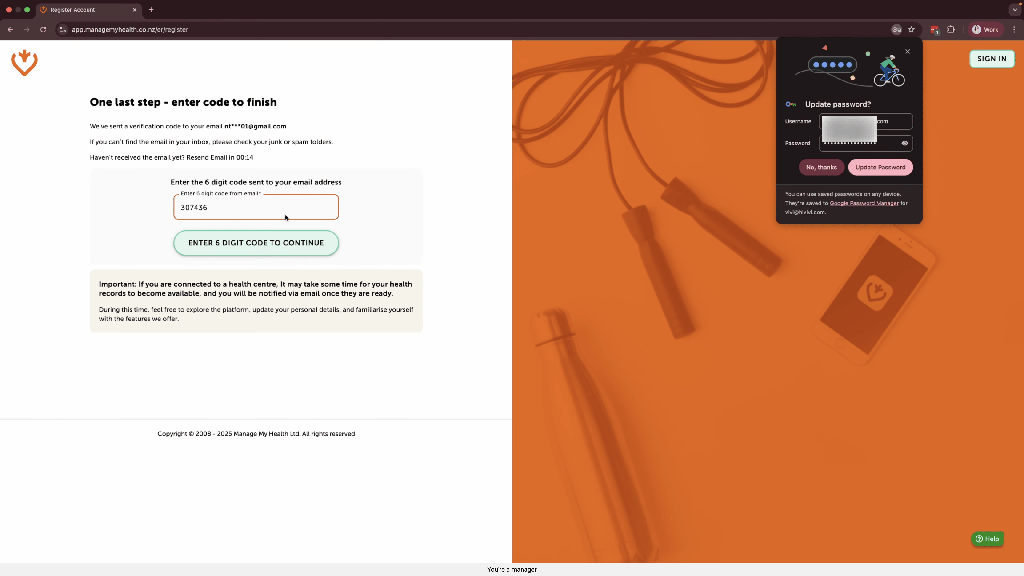Click the Update Password button
Image resolution: width=1024 pixels, height=576 pixels.
pyautogui.click(x=880, y=167)
